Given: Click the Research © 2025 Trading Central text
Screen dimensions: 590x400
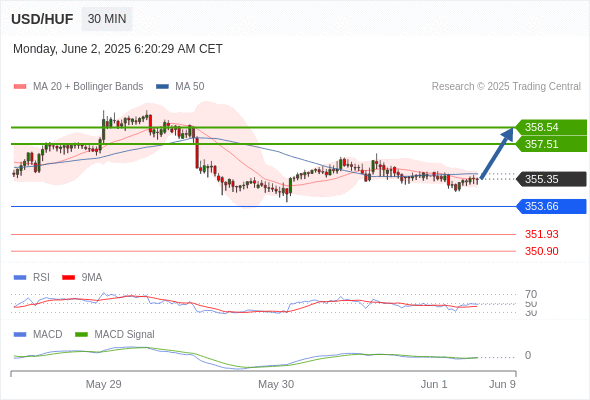Looking at the screenshot, I should click(x=506, y=87).
